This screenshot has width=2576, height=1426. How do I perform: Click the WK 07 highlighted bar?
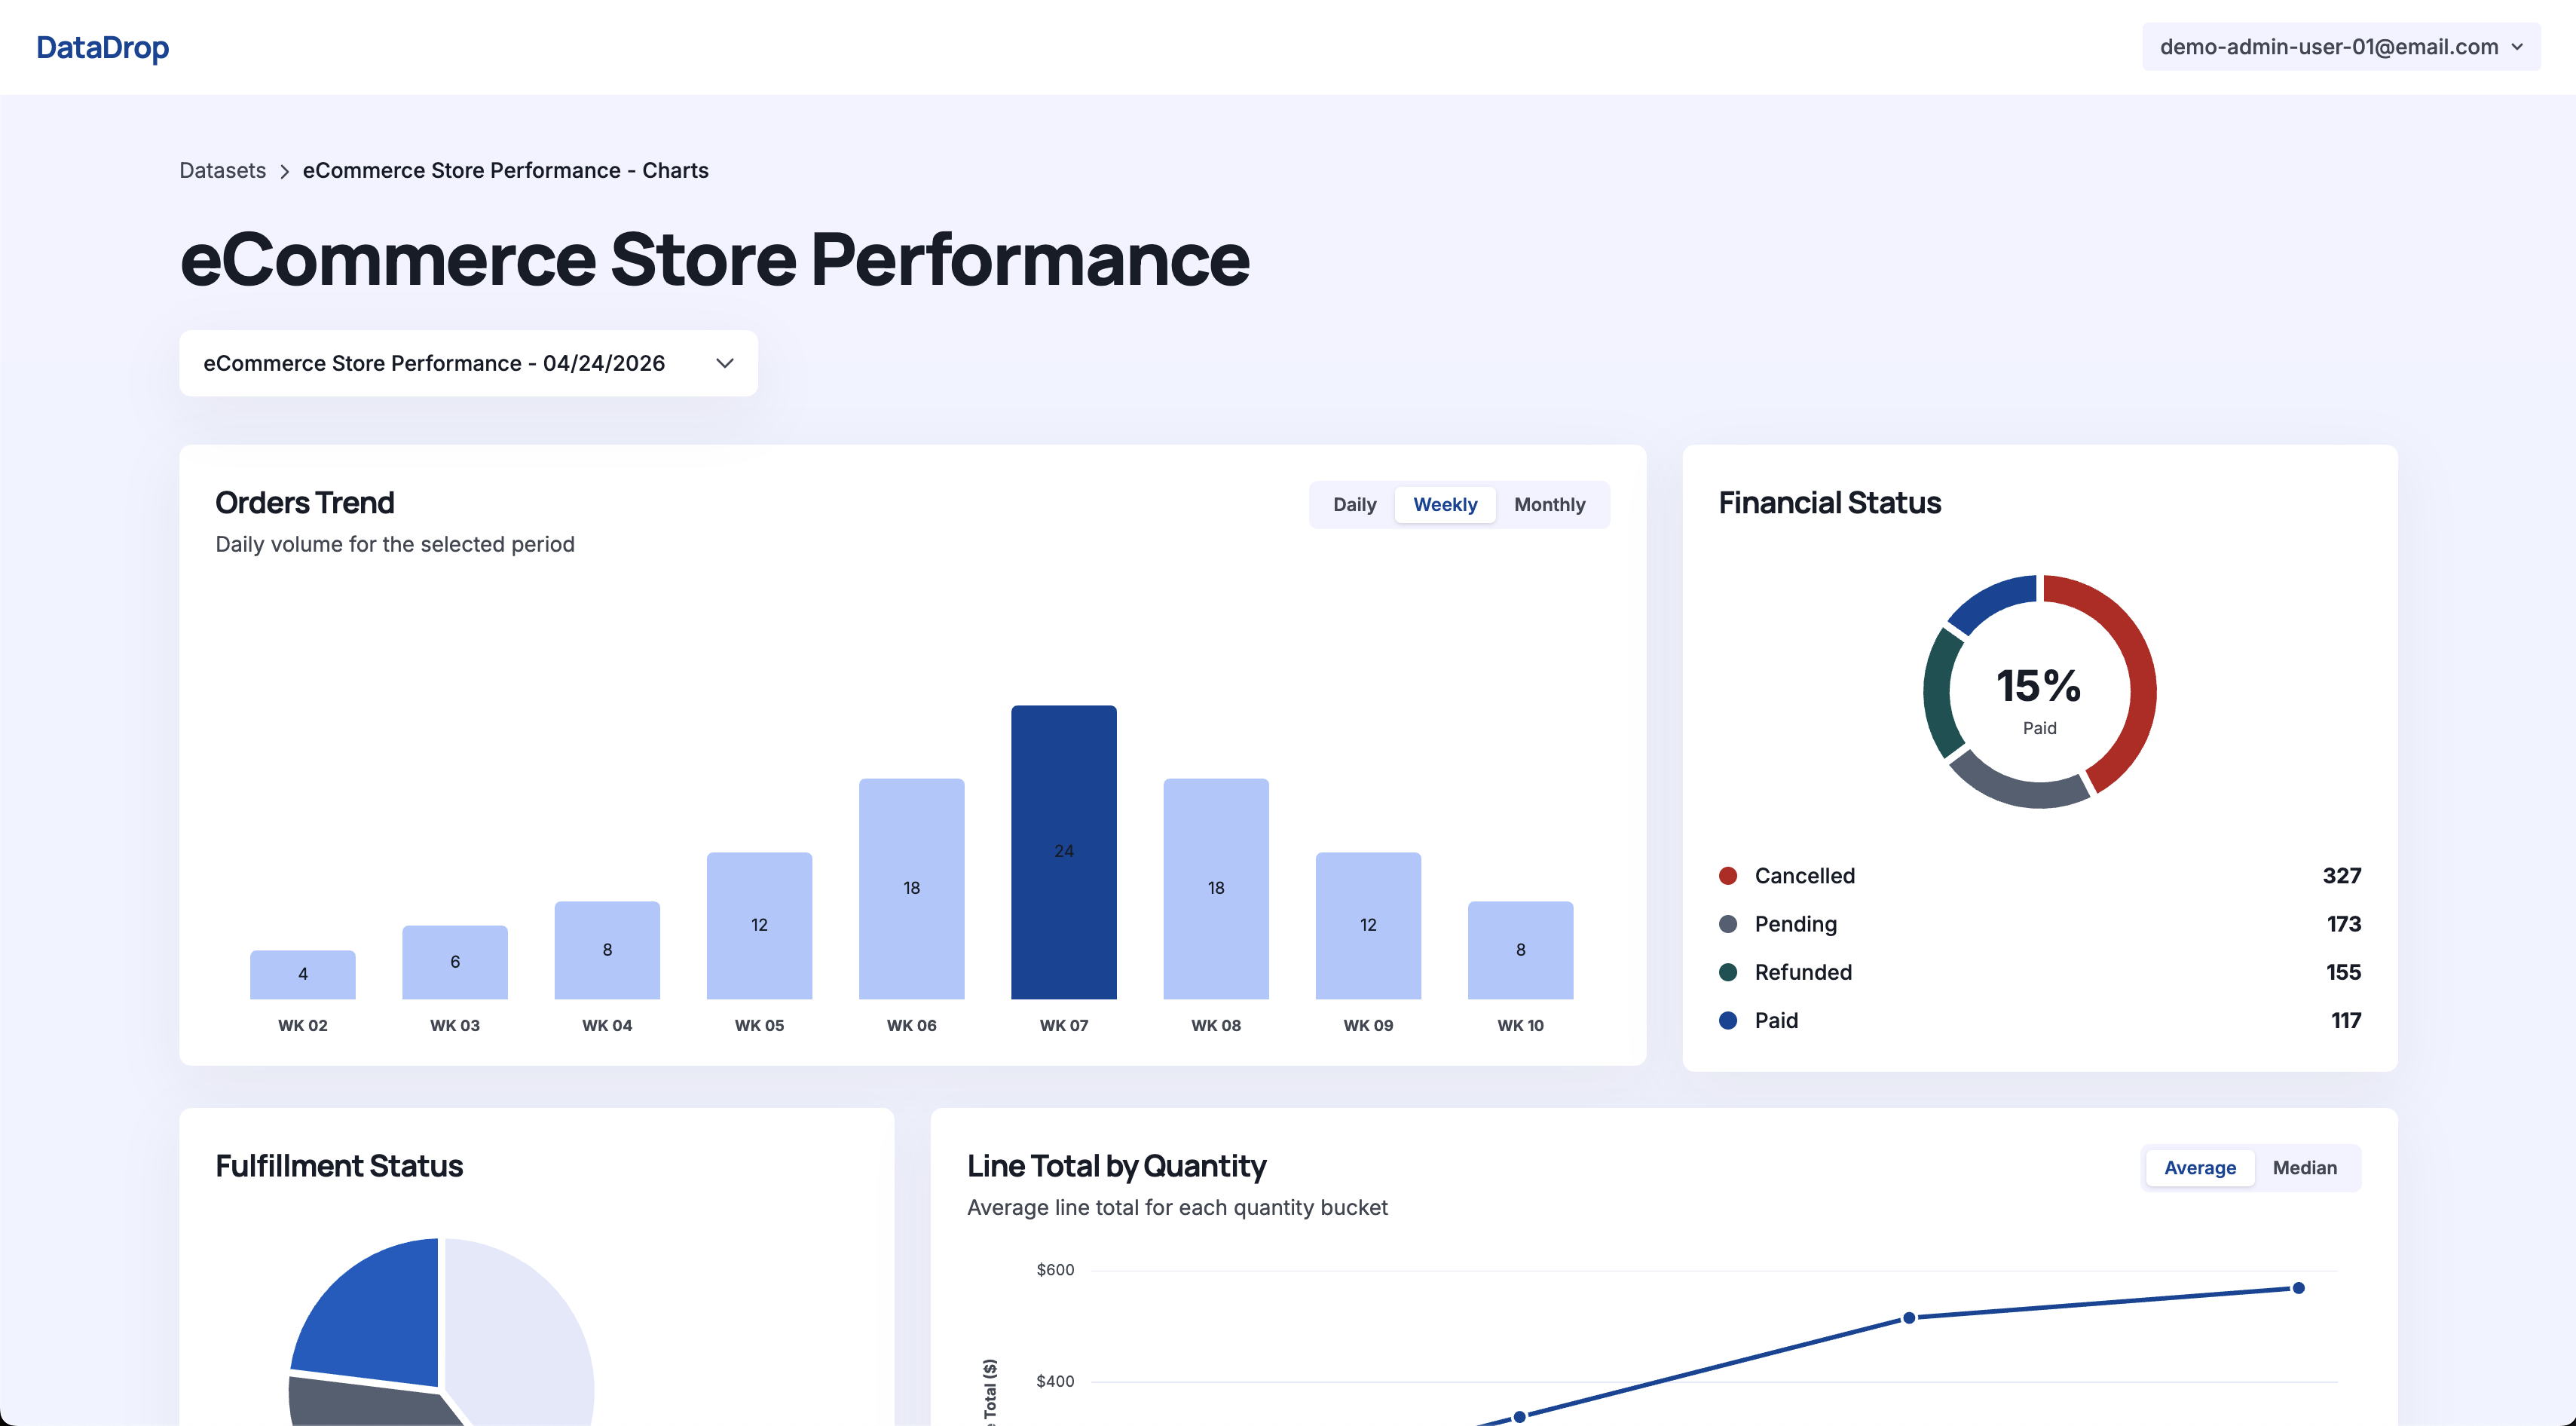(x=1063, y=851)
